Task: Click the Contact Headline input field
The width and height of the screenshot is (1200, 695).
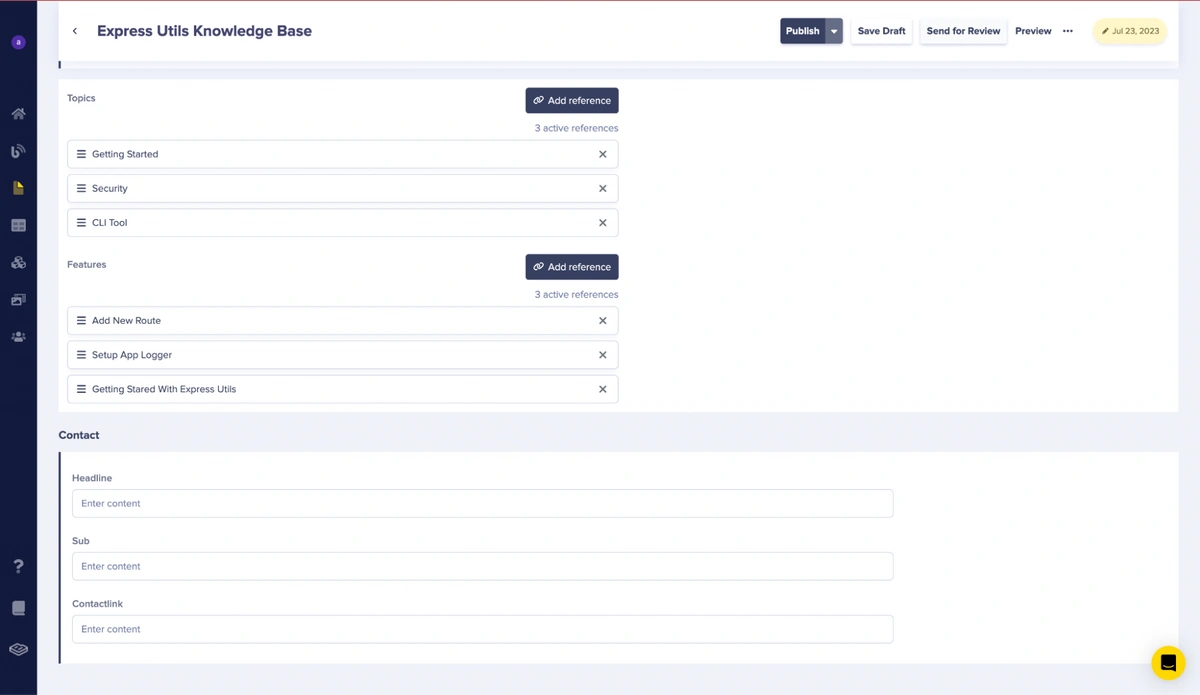Action: 482,504
